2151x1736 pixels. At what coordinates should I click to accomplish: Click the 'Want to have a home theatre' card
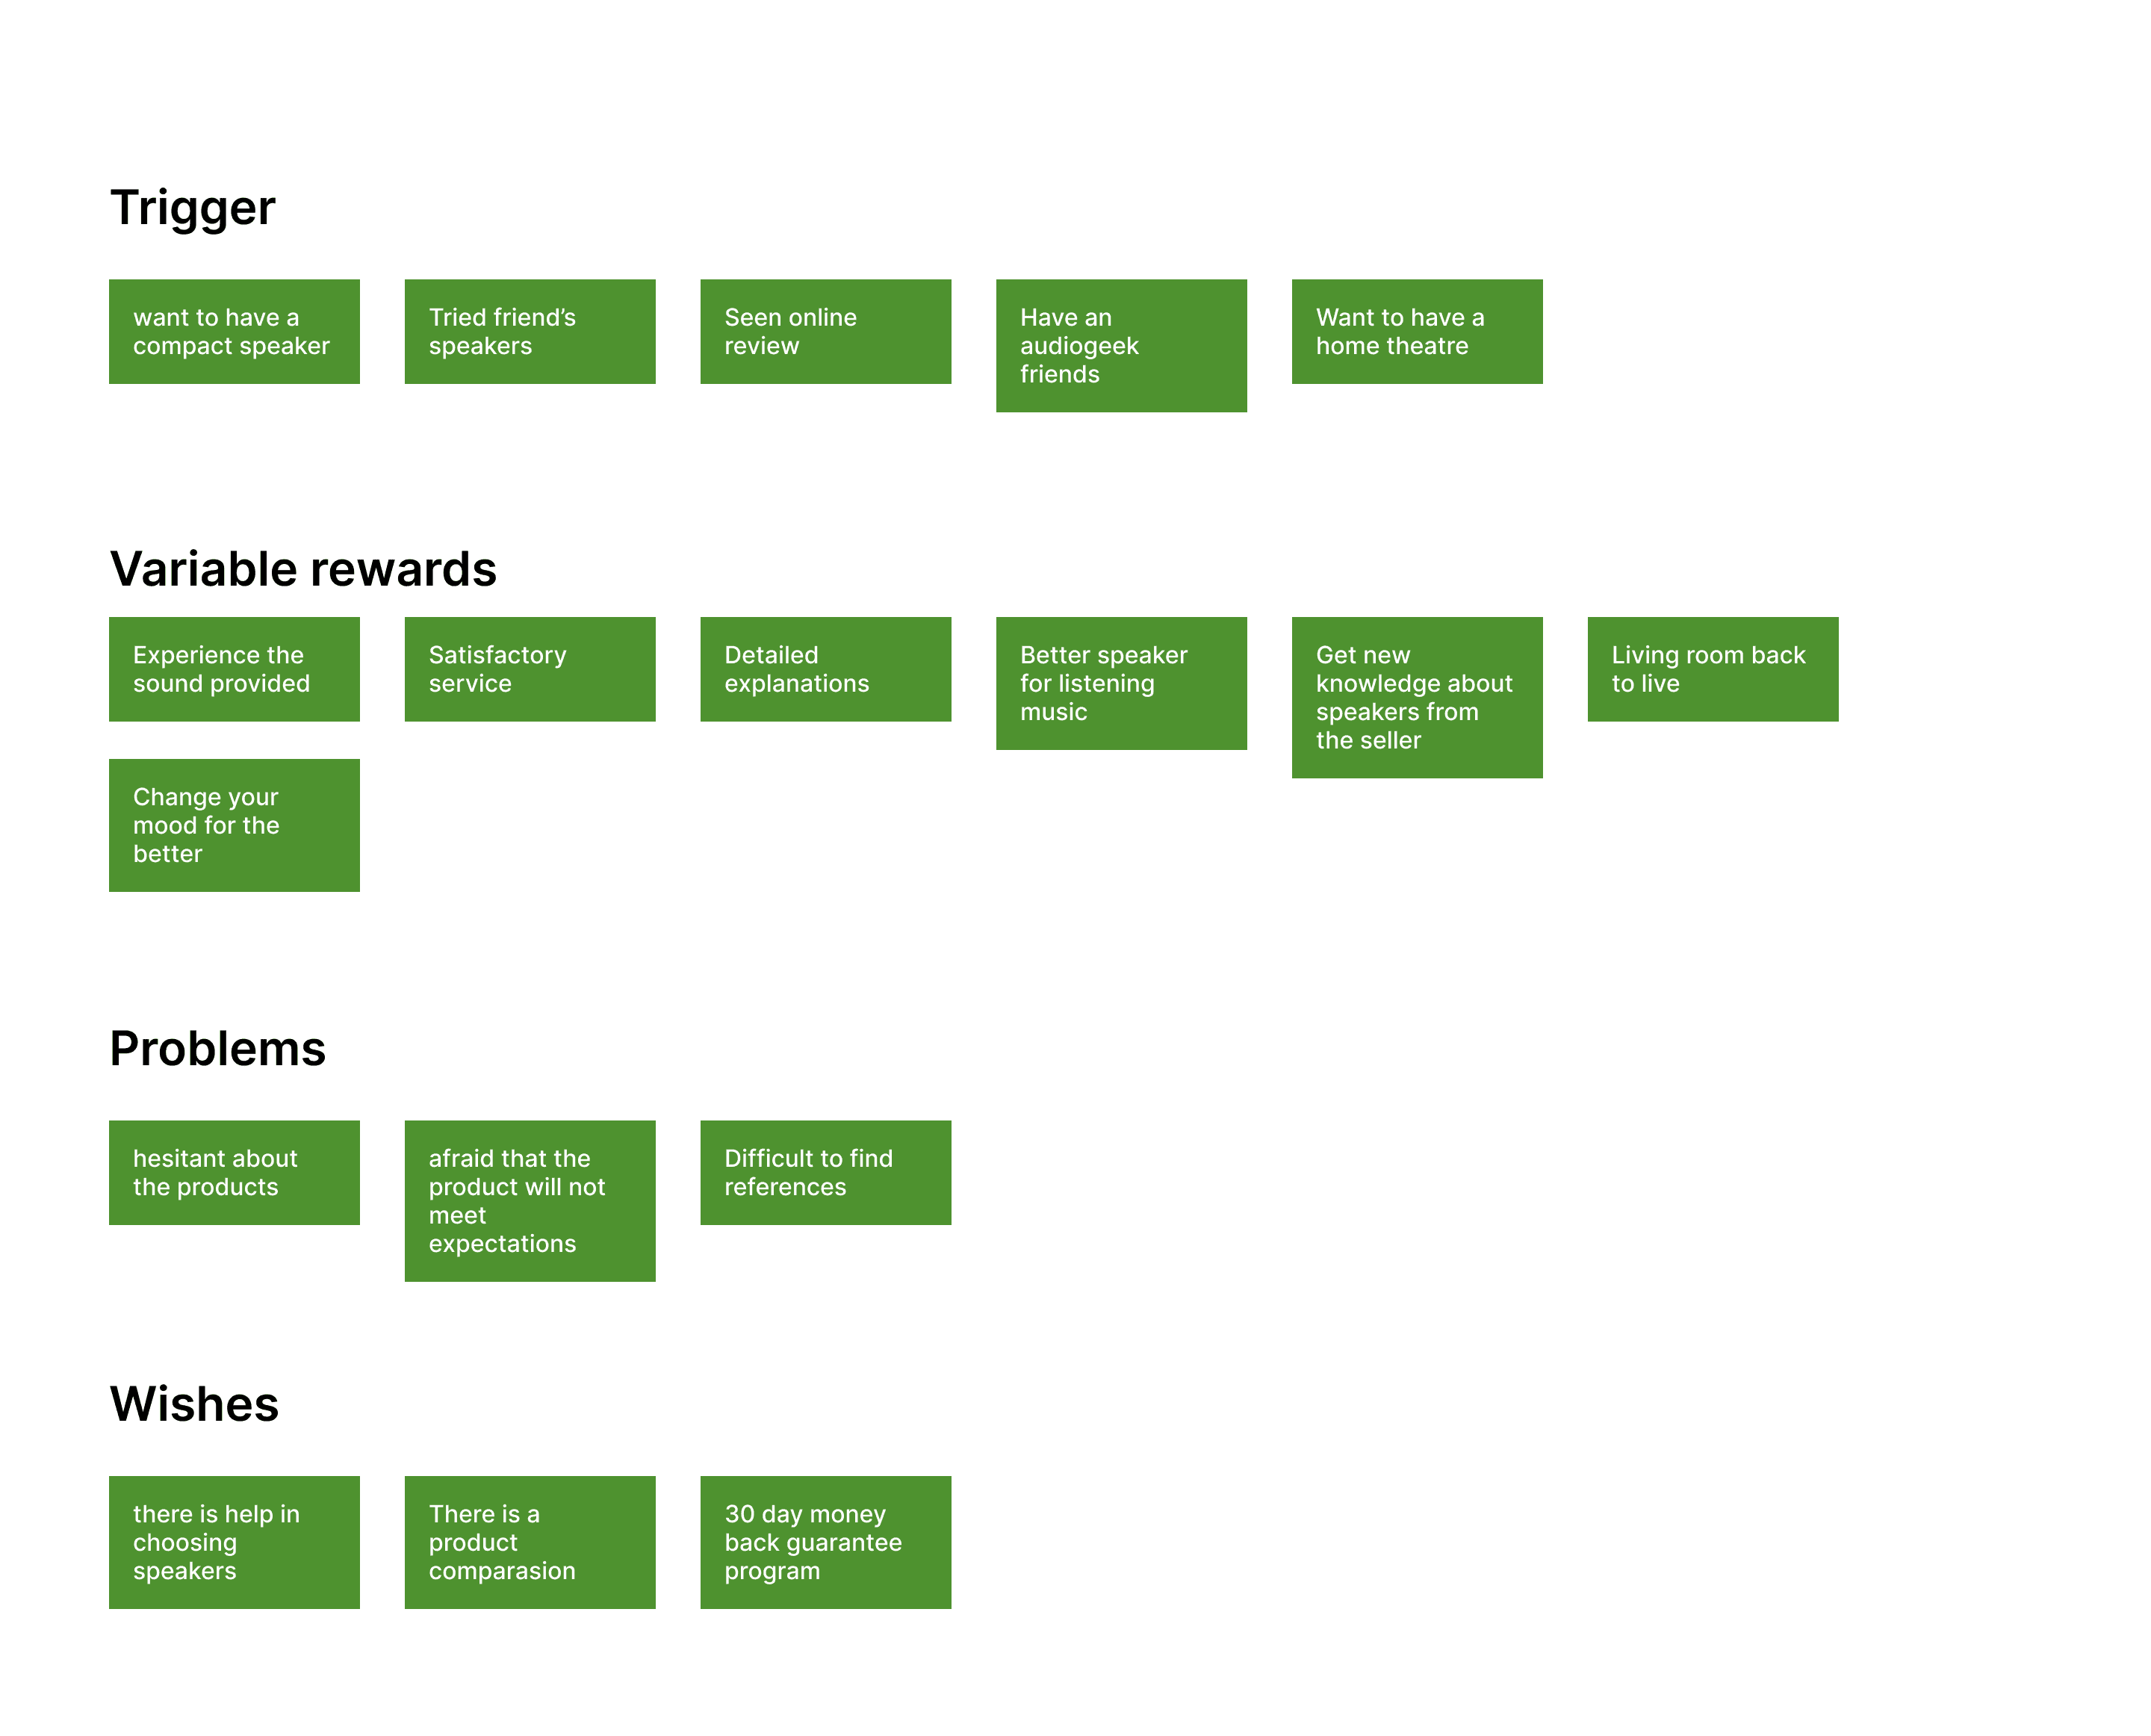[x=1416, y=328]
